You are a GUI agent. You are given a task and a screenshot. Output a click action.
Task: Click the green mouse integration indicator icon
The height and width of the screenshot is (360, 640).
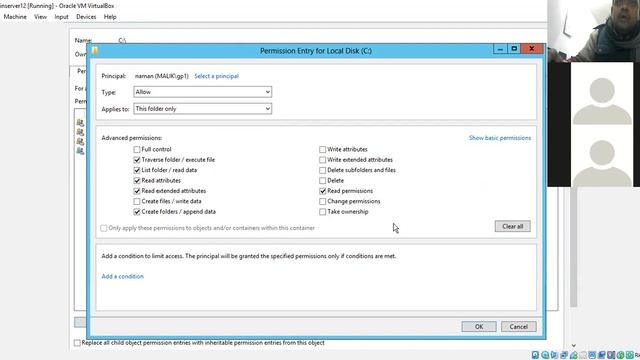click(x=620, y=355)
